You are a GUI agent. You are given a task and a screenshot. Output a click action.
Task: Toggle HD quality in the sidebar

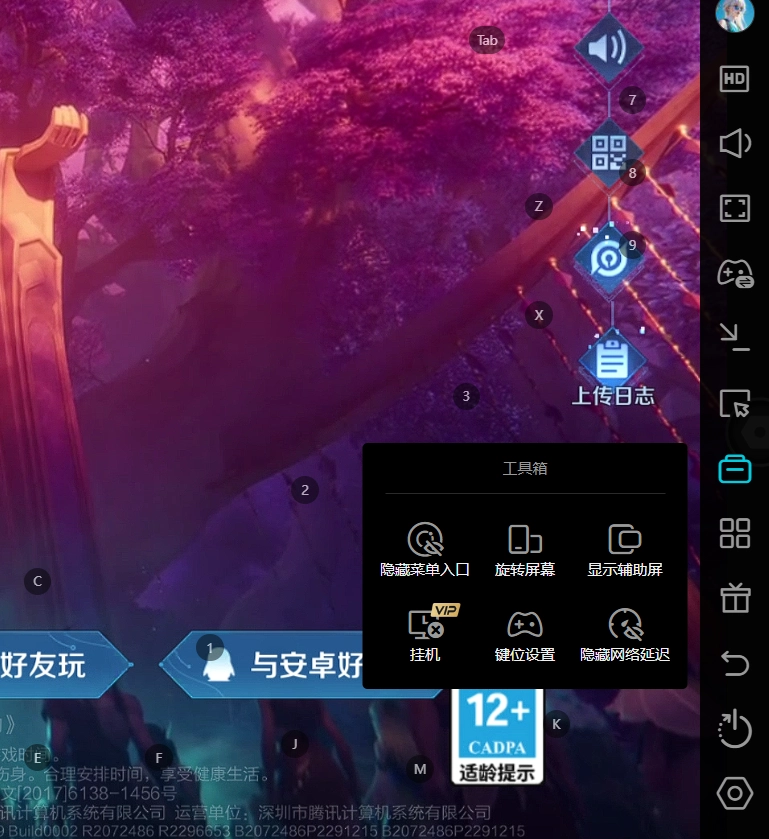point(734,79)
